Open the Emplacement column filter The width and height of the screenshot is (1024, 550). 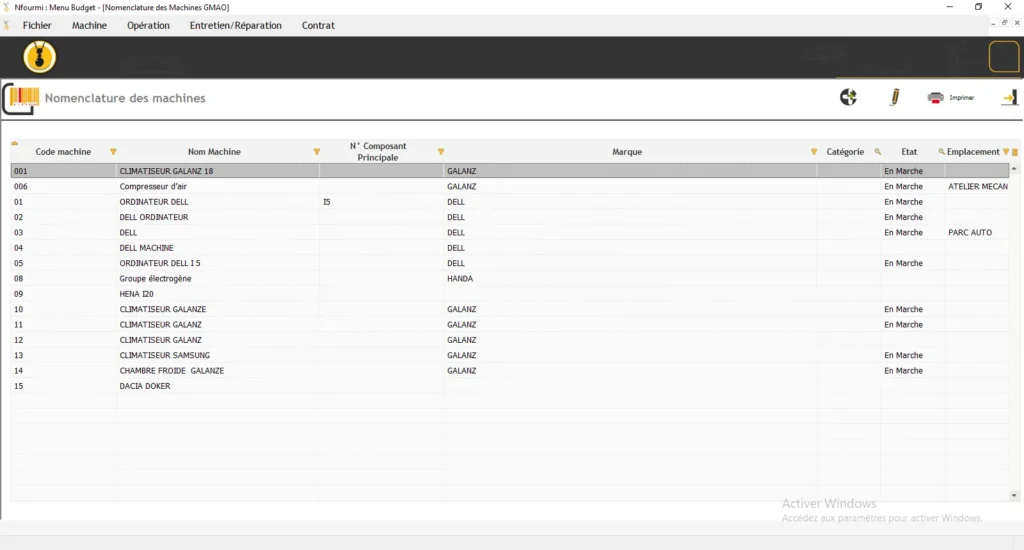point(1006,152)
